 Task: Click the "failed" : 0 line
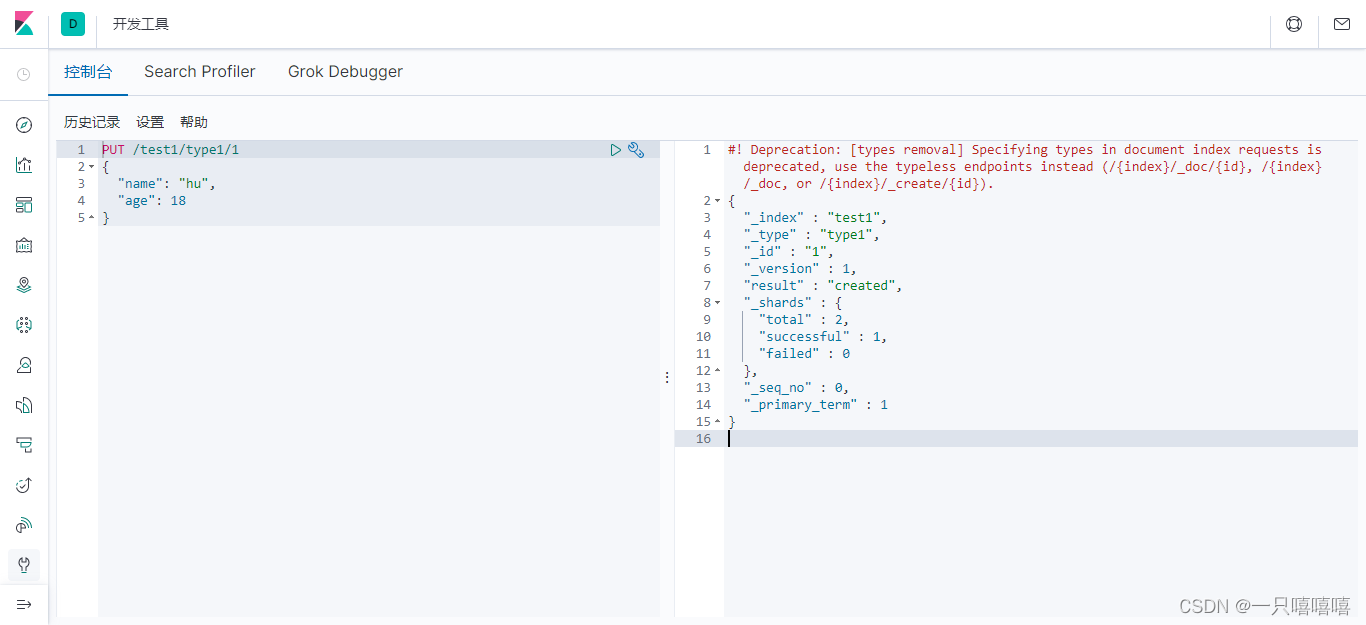coord(804,354)
